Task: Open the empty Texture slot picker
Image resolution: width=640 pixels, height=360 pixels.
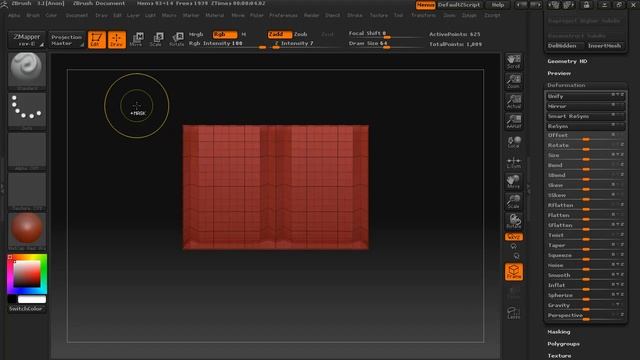Action: click(x=27, y=191)
